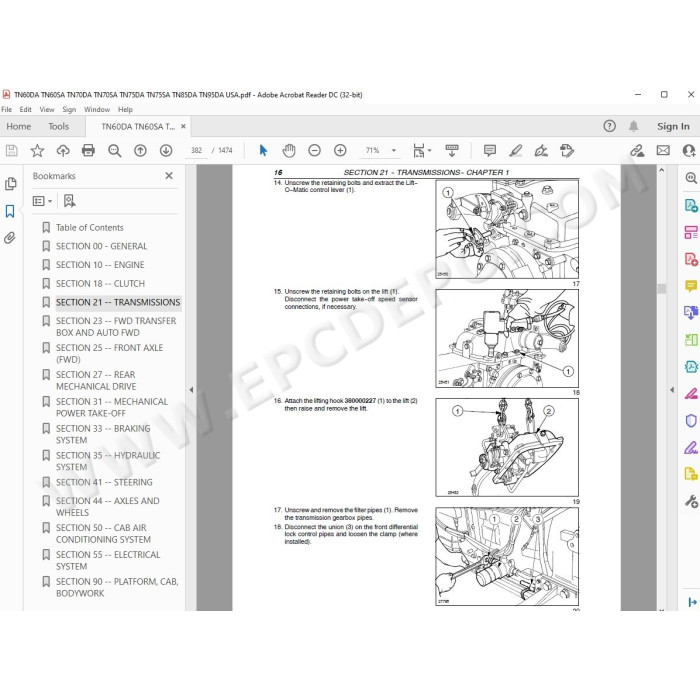Open the Sign menu
This screenshot has width=700, height=700.
pyautogui.click(x=69, y=109)
